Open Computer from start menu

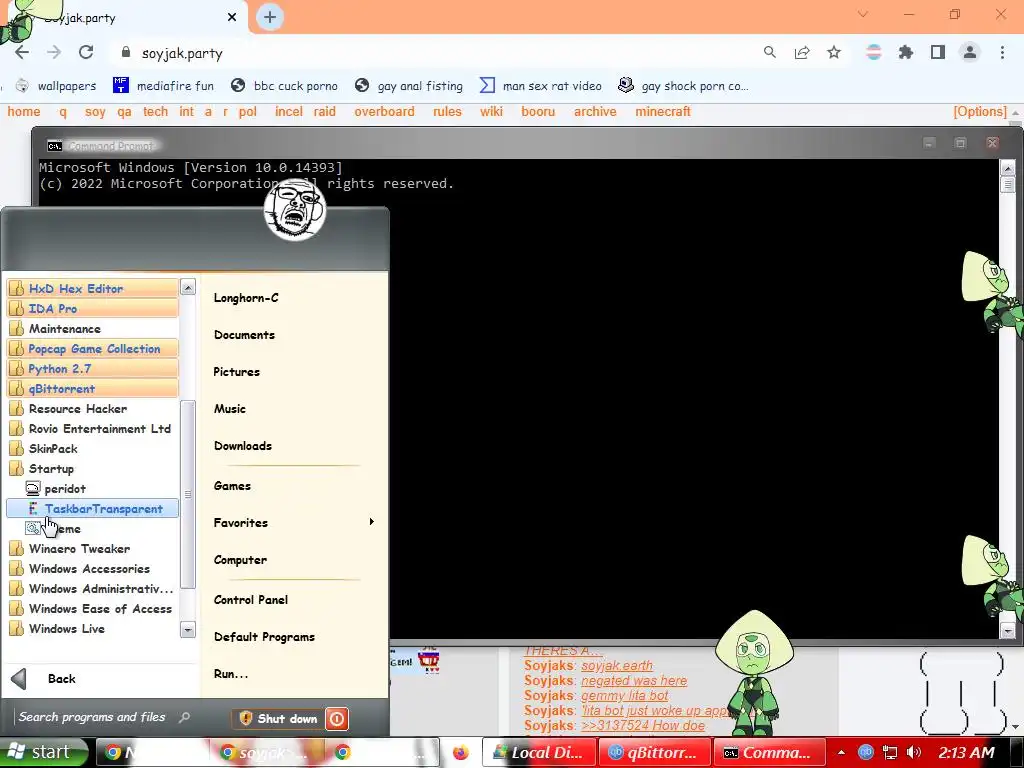(x=240, y=560)
